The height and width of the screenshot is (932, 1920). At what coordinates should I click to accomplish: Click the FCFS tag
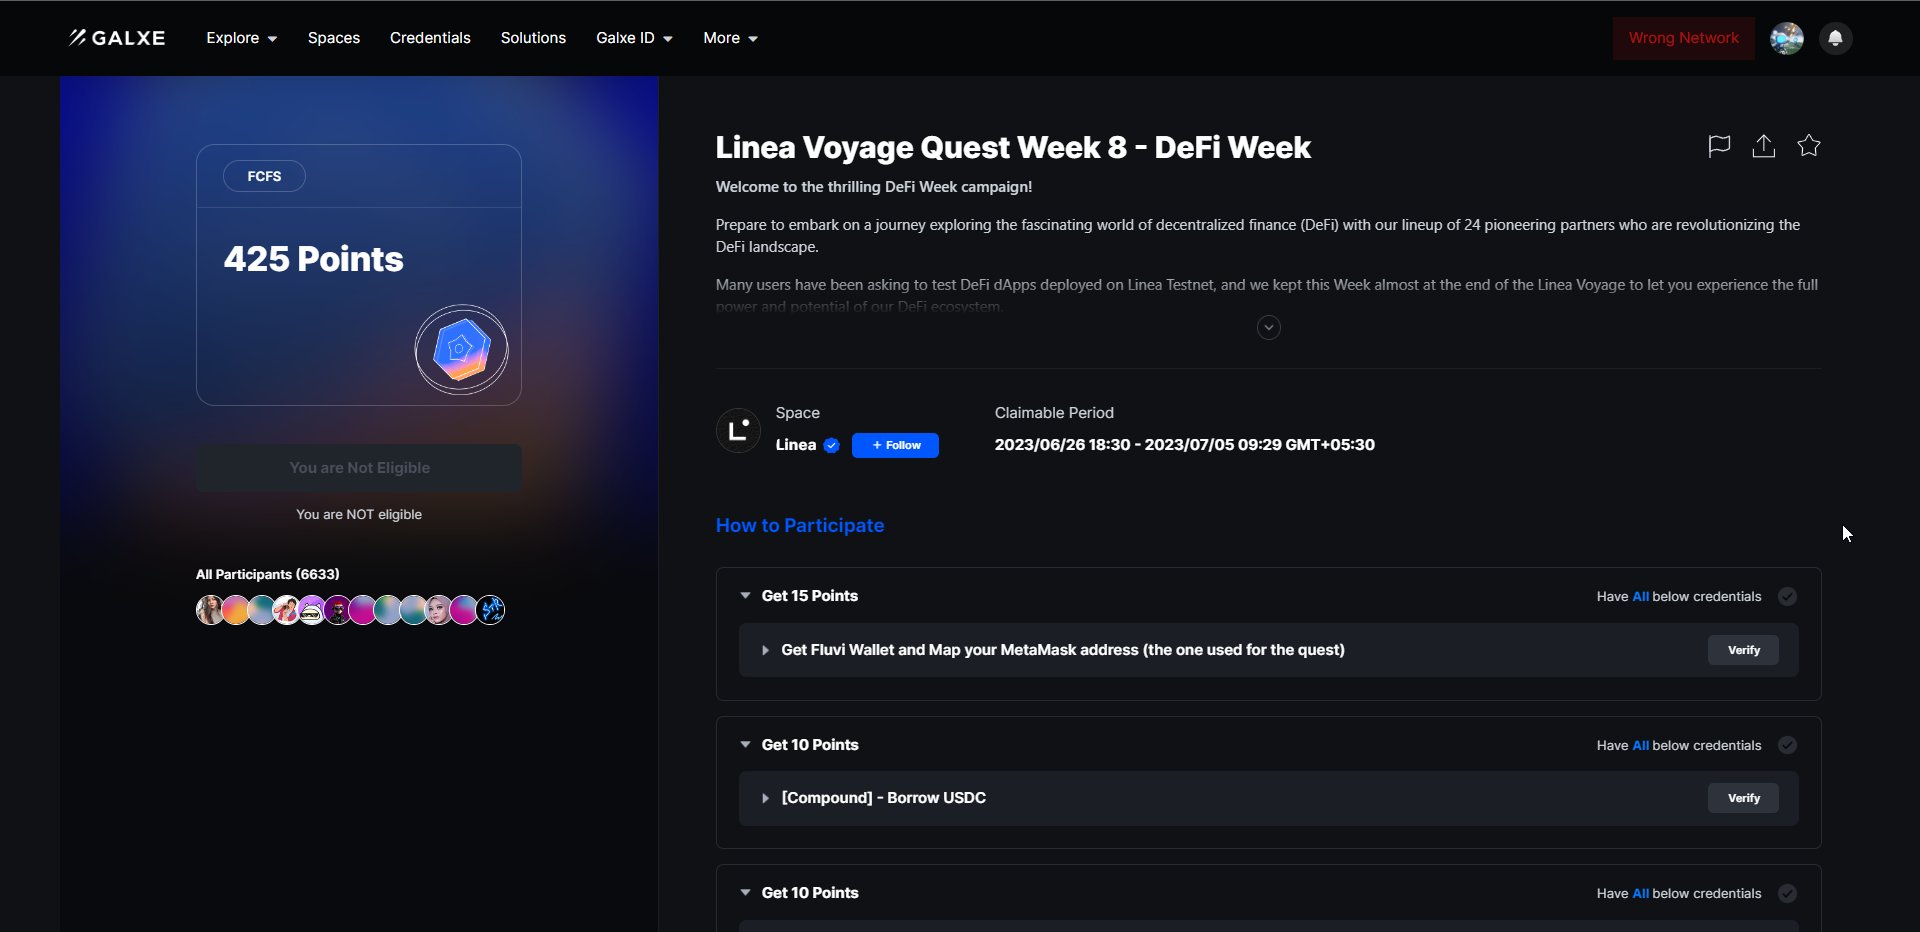point(264,176)
